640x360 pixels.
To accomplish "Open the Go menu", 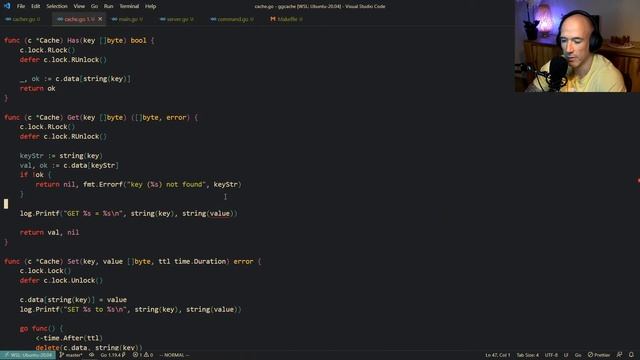I will click(x=94, y=6).
